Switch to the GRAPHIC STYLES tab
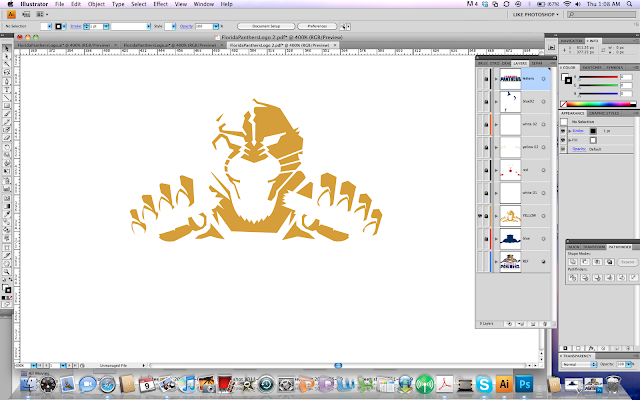Viewport: 640px width, 400px height. pos(604,113)
